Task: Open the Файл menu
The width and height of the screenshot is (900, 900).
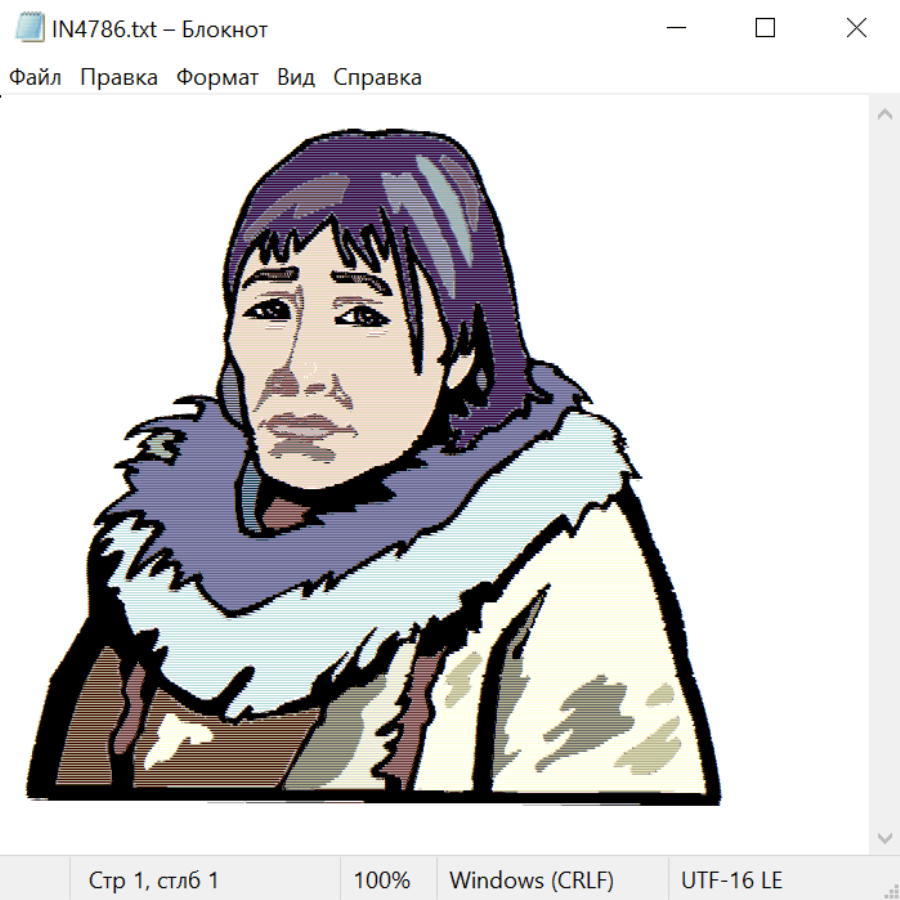Action: (36, 78)
